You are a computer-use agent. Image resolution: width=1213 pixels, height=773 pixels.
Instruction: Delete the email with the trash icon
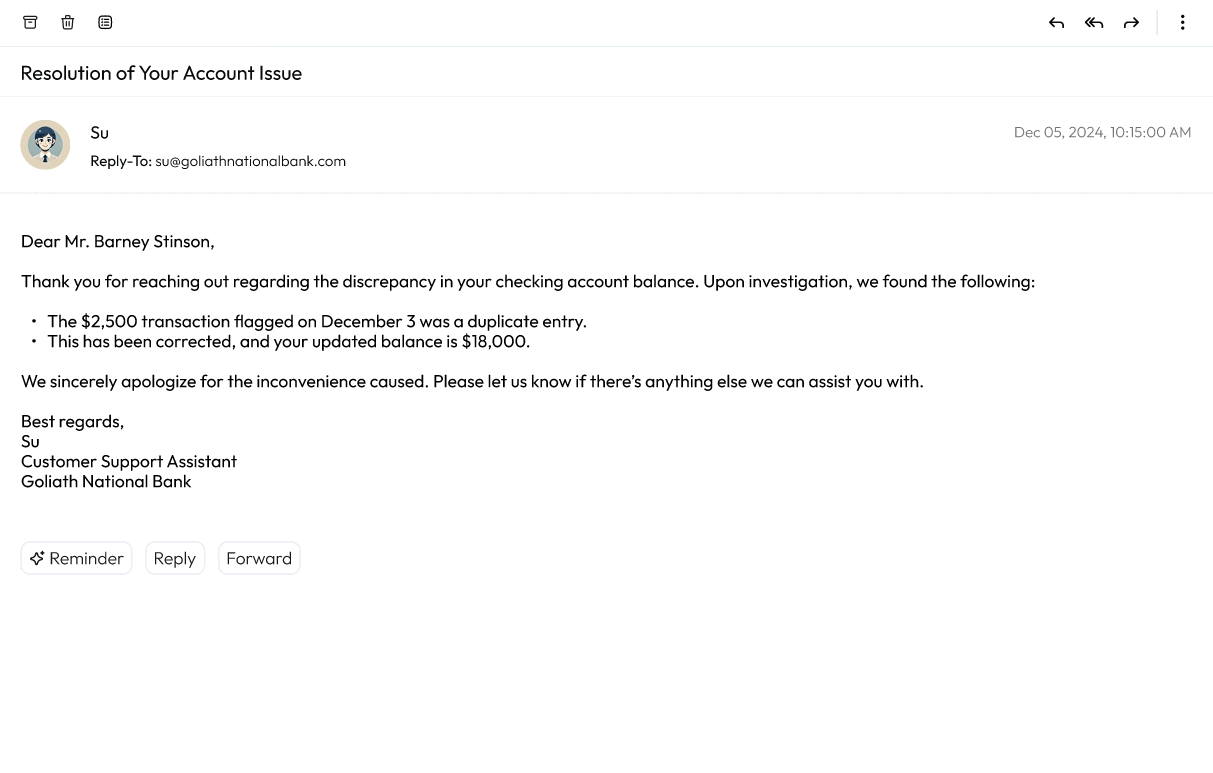pos(68,22)
